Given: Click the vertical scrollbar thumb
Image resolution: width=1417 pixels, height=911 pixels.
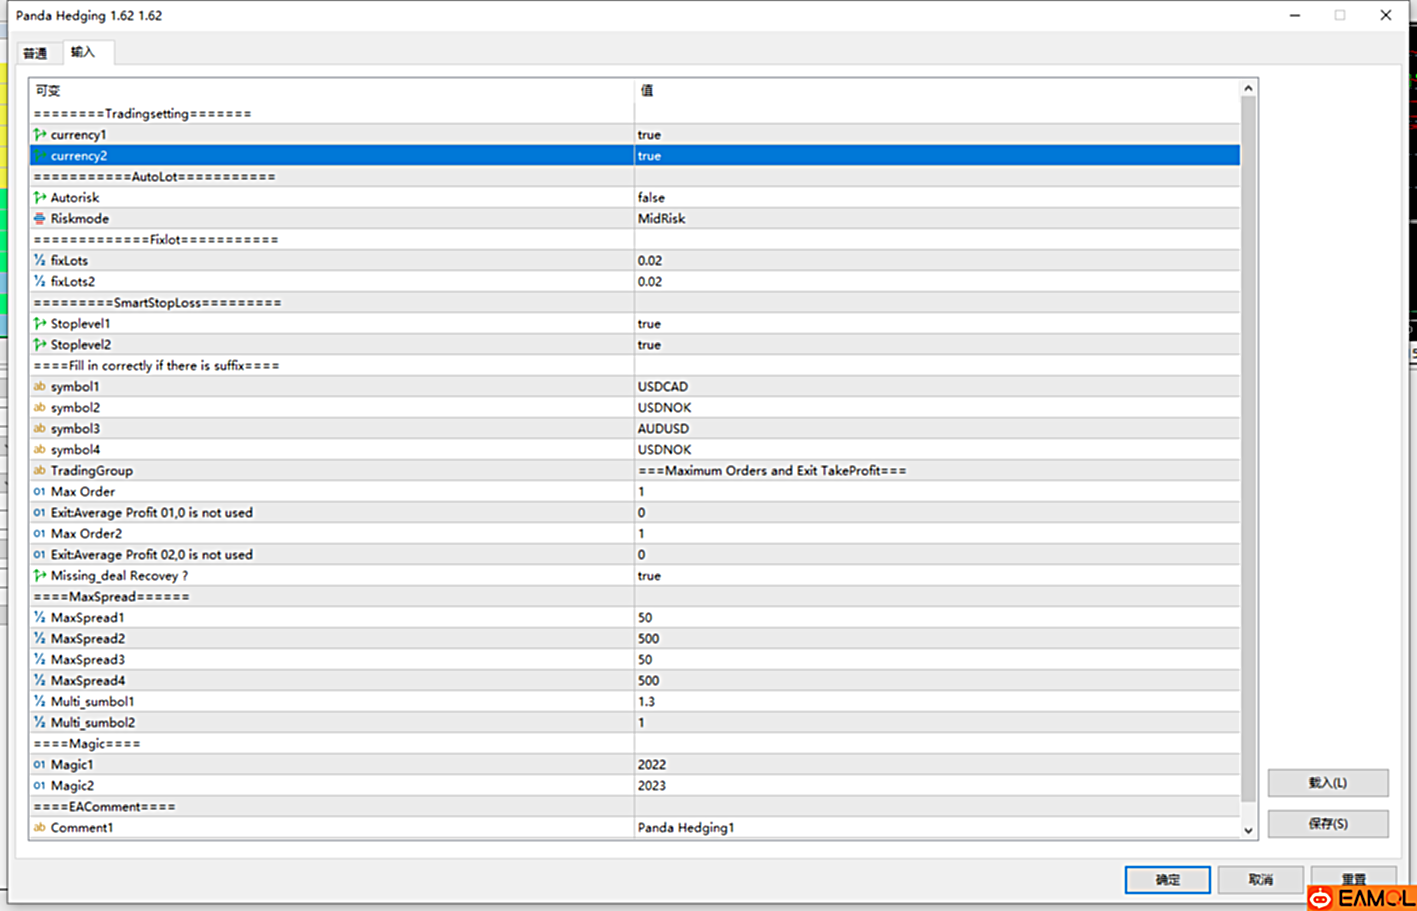Looking at the screenshot, I should point(1248,449).
